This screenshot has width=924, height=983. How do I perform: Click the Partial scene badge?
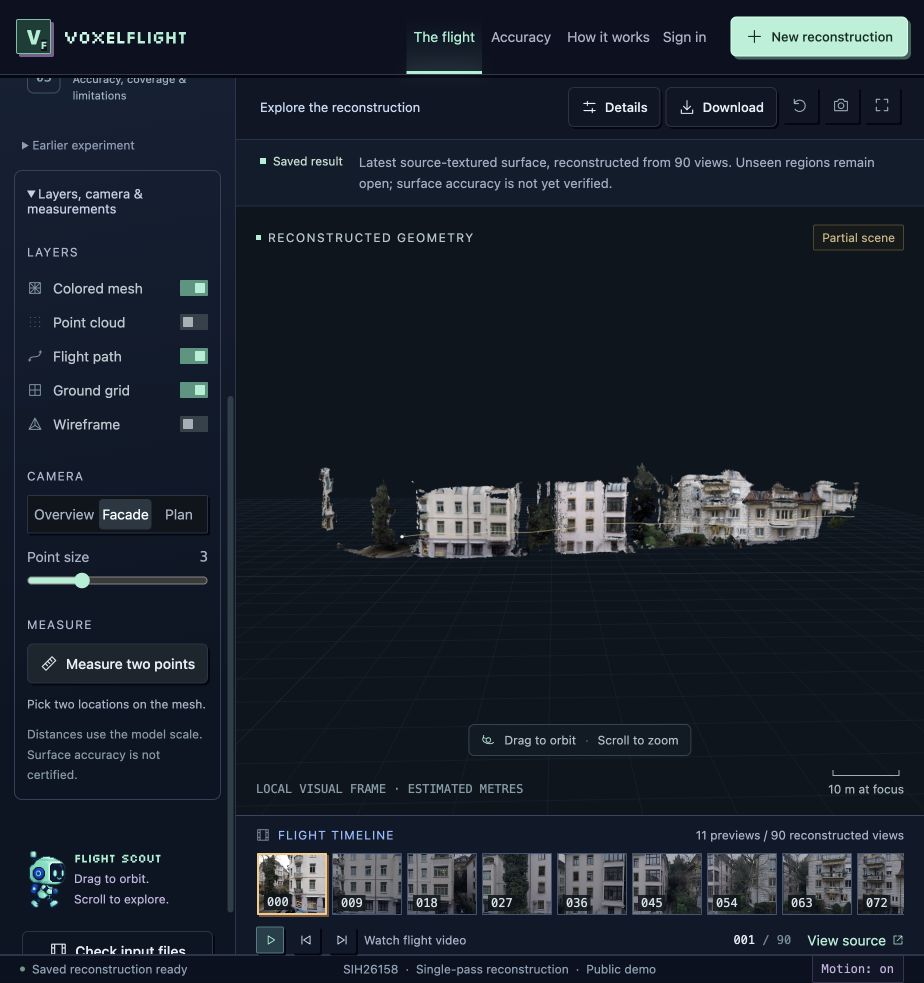[x=858, y=238]
